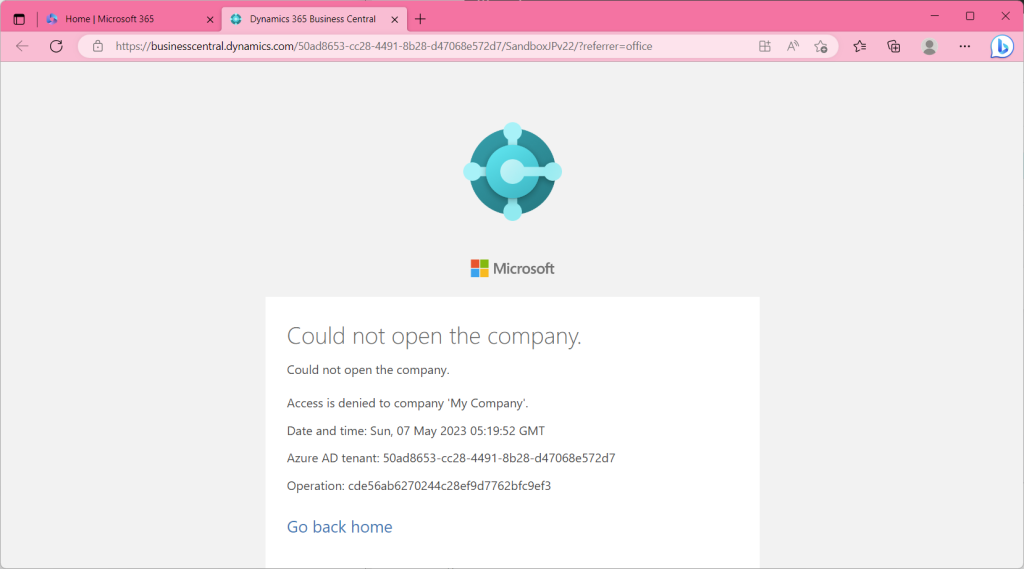This screenshot has width=1024, height=569.
Task: Open split screen icon in address bar
Action: 765,46
